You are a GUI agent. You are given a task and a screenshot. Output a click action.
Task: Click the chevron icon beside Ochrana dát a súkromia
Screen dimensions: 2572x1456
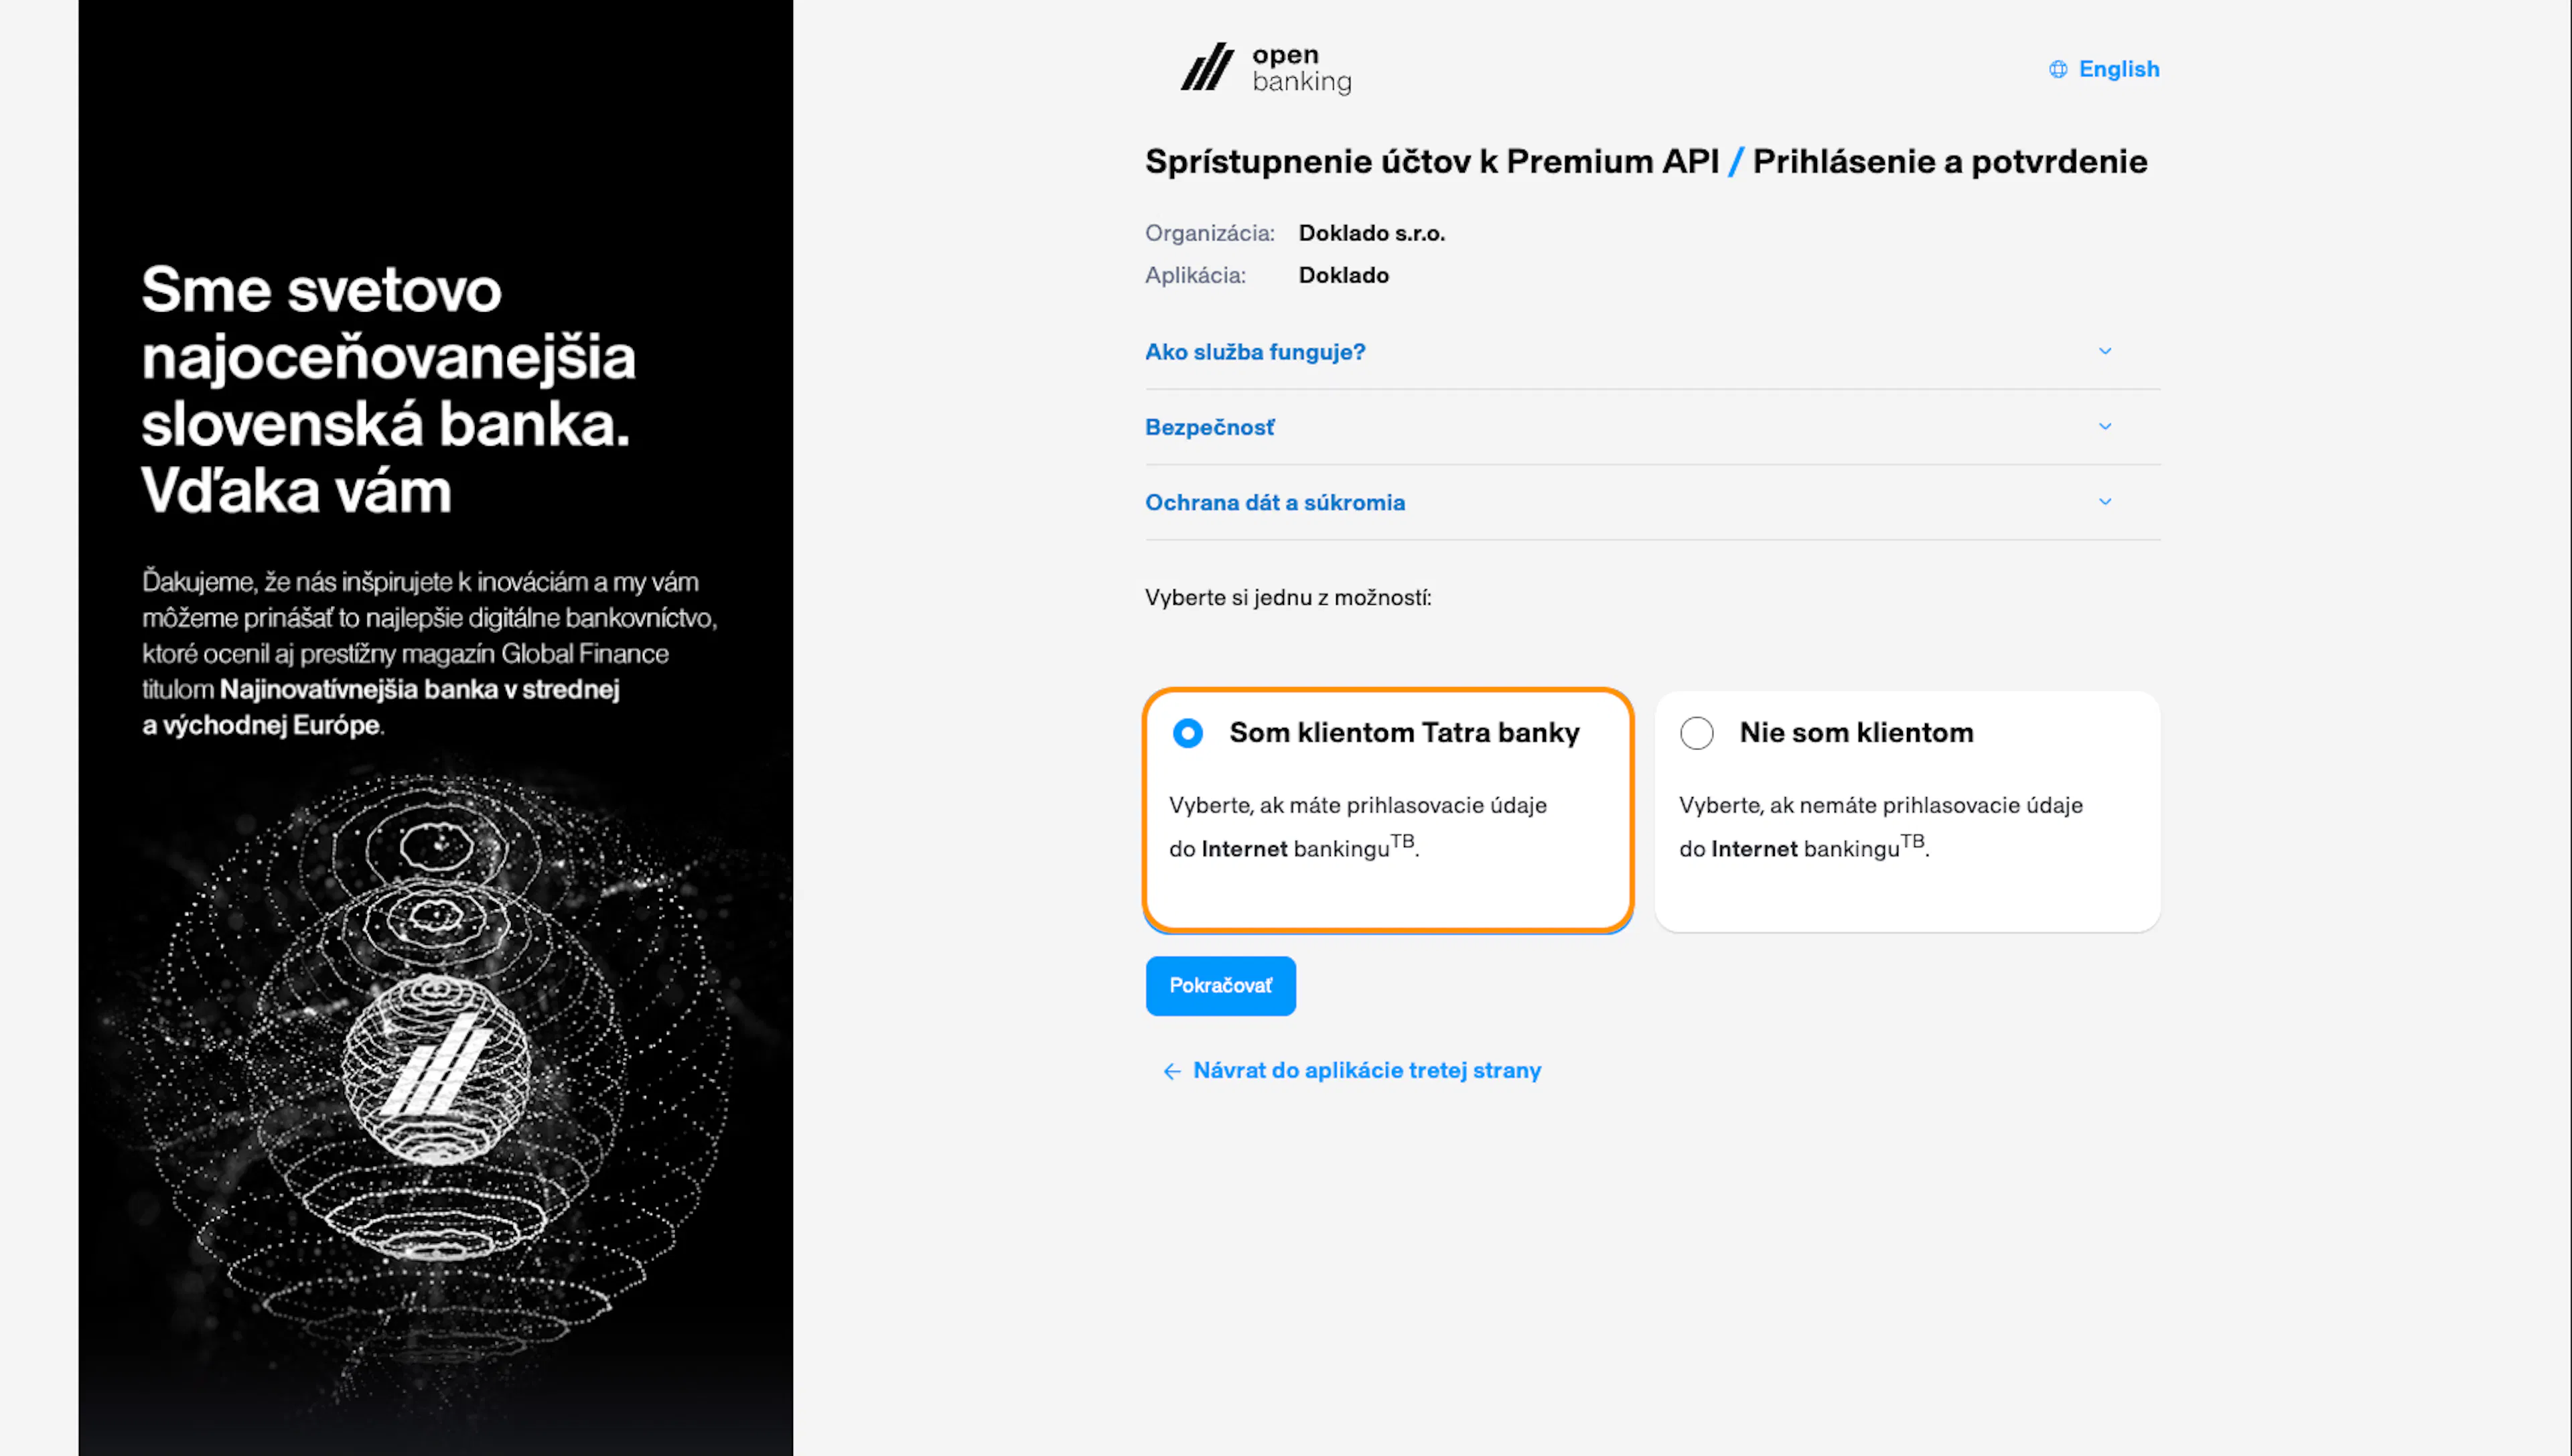[2104, 502]
